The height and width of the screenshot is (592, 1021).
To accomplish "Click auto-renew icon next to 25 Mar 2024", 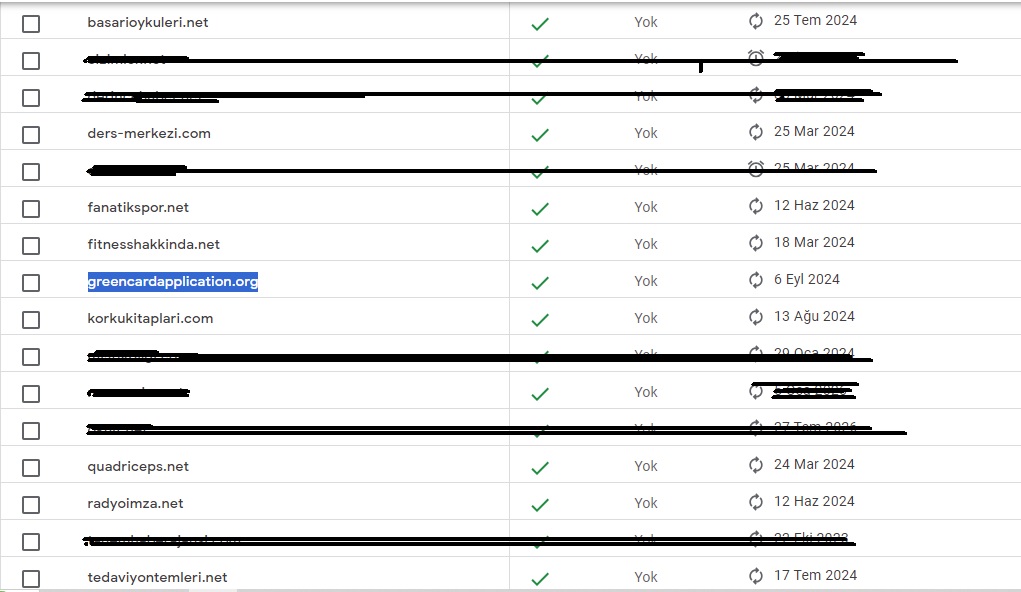I will pos(755,132).
